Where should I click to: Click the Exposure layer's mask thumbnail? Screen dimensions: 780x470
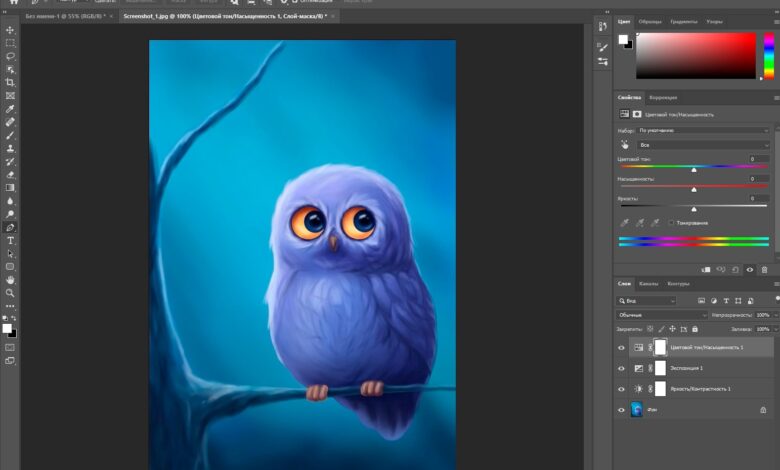(660, 368)
